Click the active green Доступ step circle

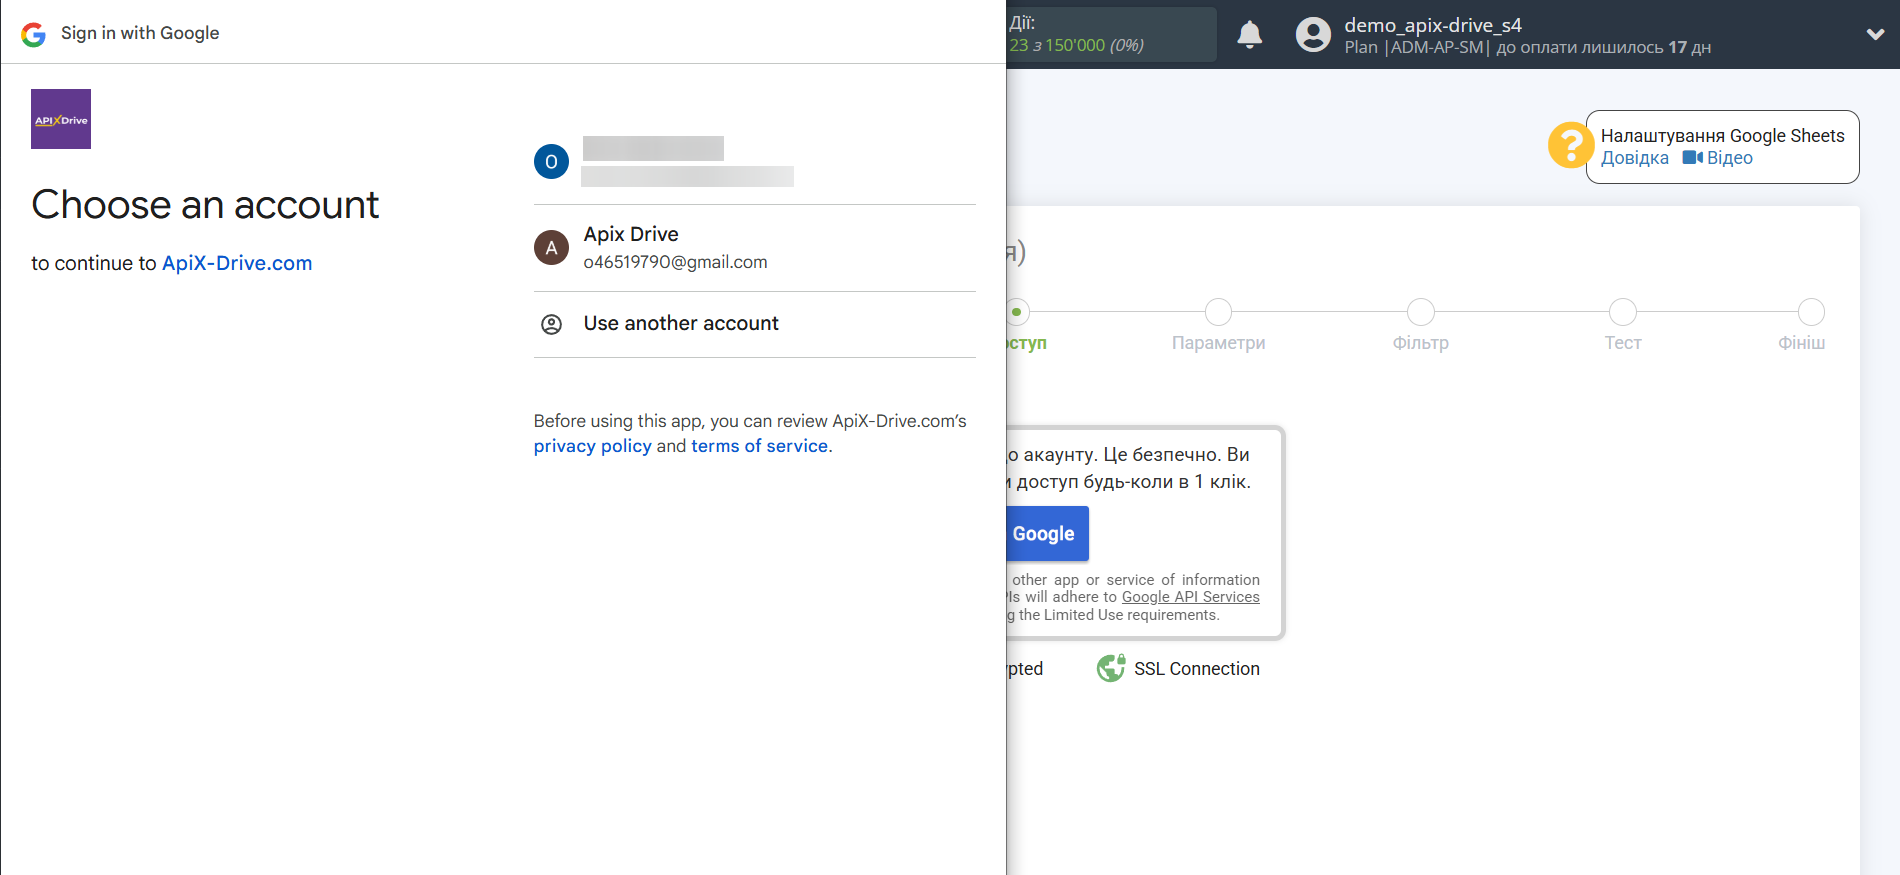(1018, 312)
